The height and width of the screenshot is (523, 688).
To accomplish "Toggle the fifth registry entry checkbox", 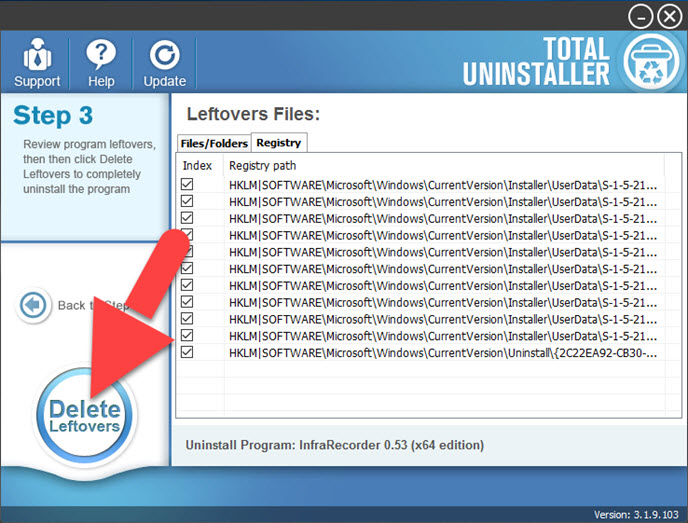I will (x=187, y=252).
